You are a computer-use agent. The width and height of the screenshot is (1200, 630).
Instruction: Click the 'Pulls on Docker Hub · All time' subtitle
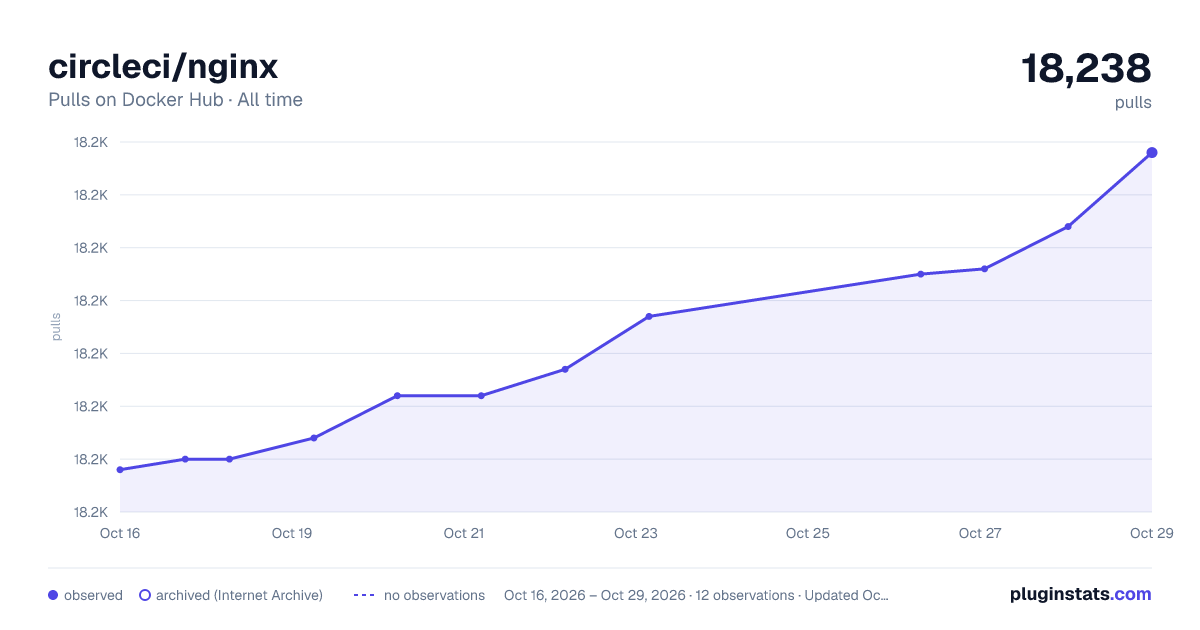tap(175, 100)
